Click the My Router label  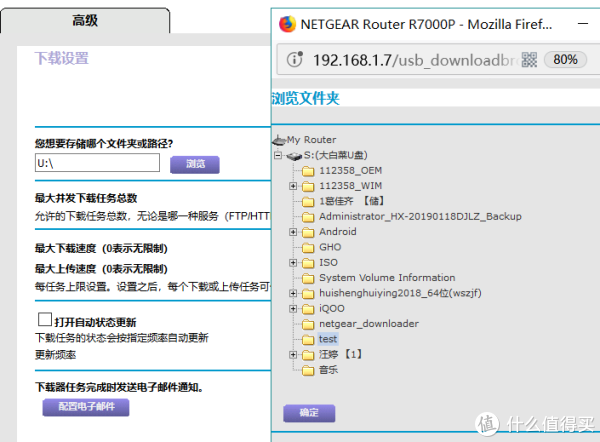click(x=311, y=140)
